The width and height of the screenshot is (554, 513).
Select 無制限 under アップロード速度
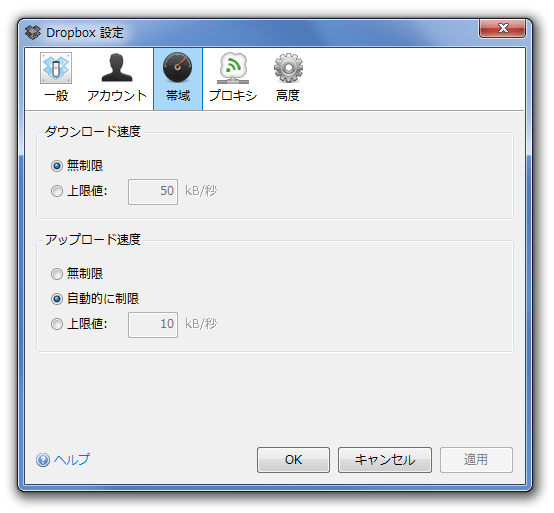coord(57,274)
